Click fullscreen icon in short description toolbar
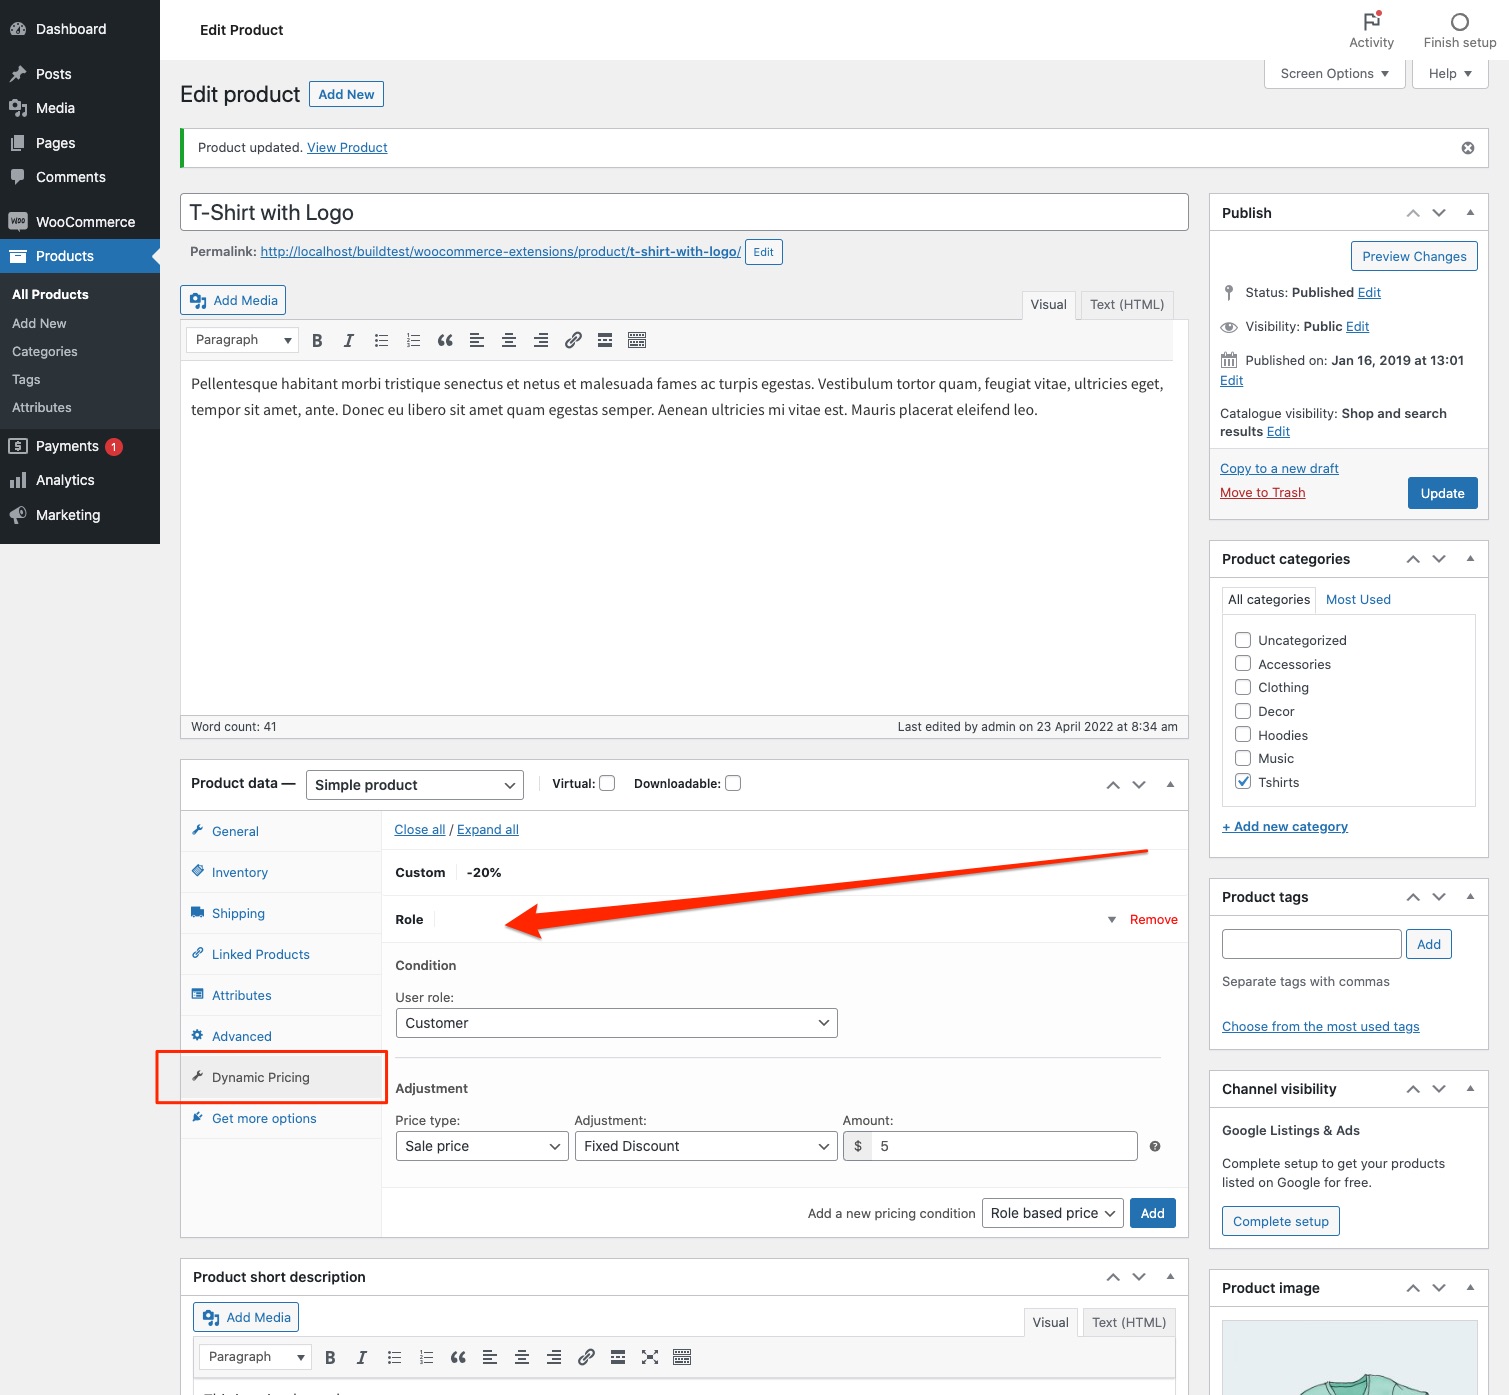The height and width of the screenshot is (1395, 1509). (x=650, y=1357)
